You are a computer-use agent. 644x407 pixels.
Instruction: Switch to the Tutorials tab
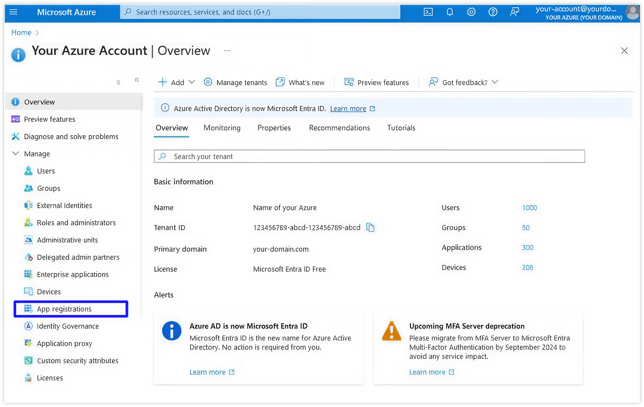(x=401, y=128)
